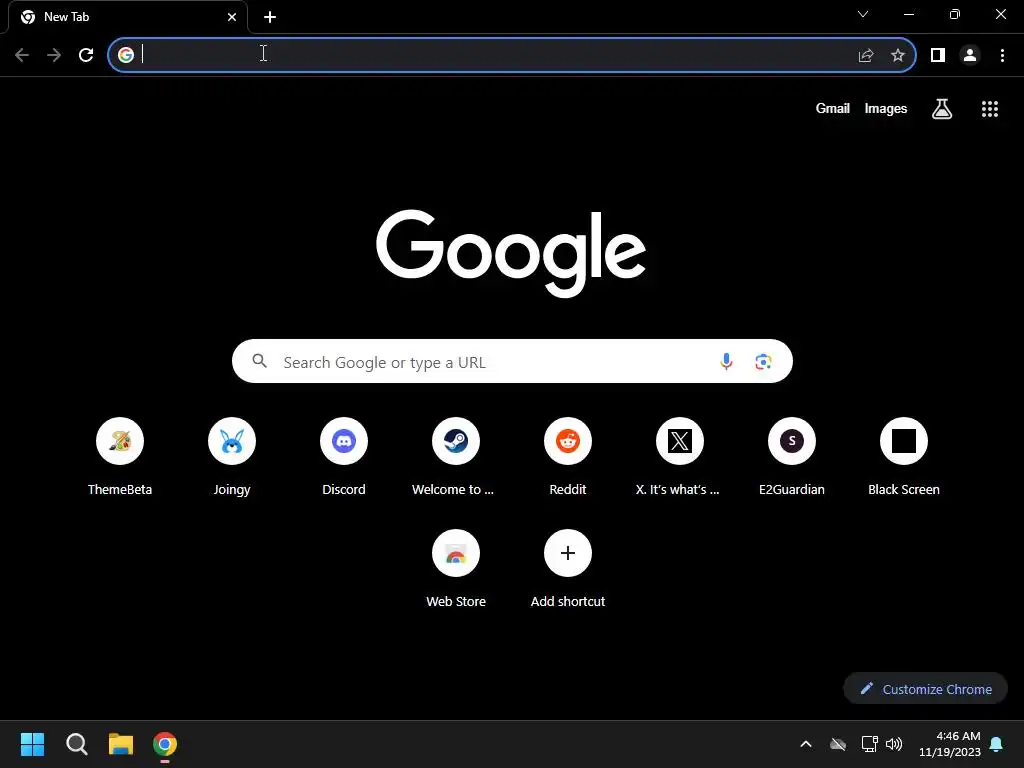Open the Black Screen shortcut
Viewport: 1024px width, 768px height.
(x=904, y=456)
